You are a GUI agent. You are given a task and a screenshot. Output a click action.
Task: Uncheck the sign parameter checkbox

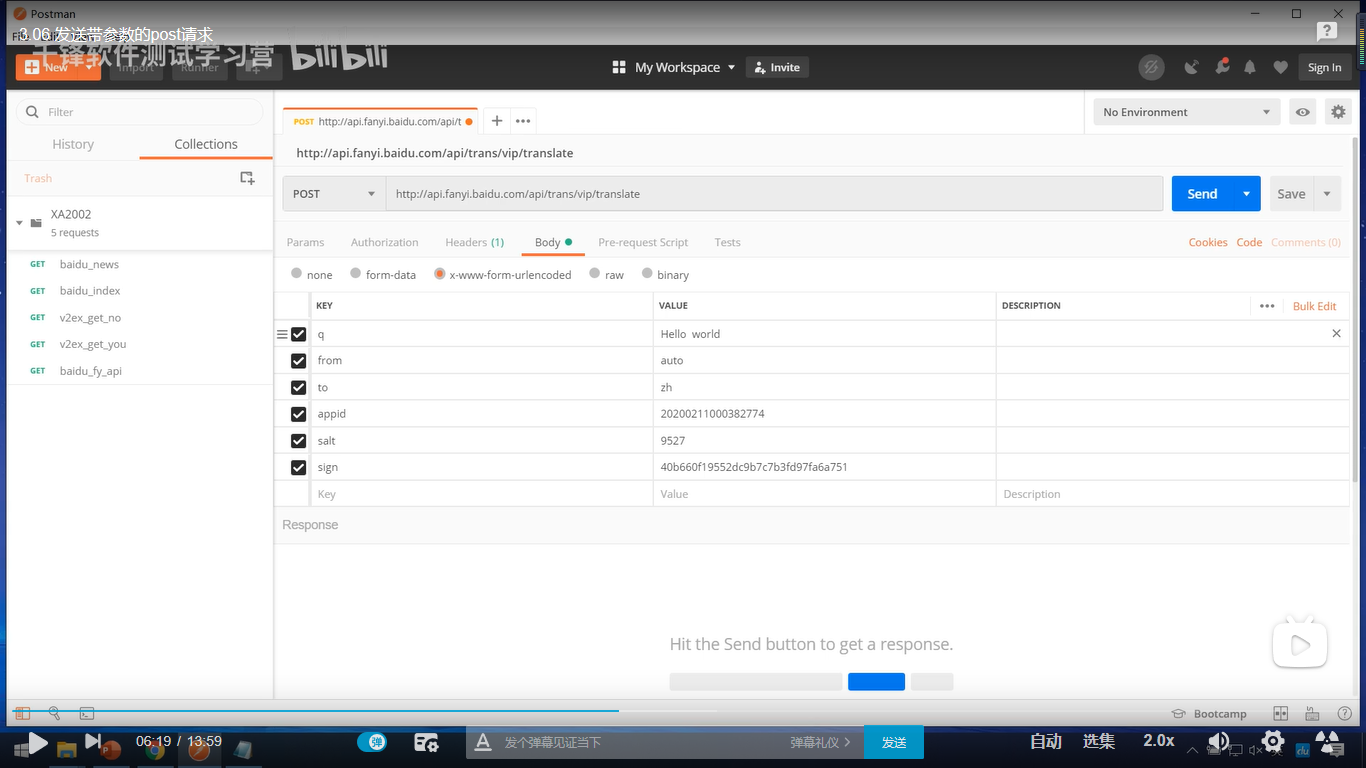(298, 467)
